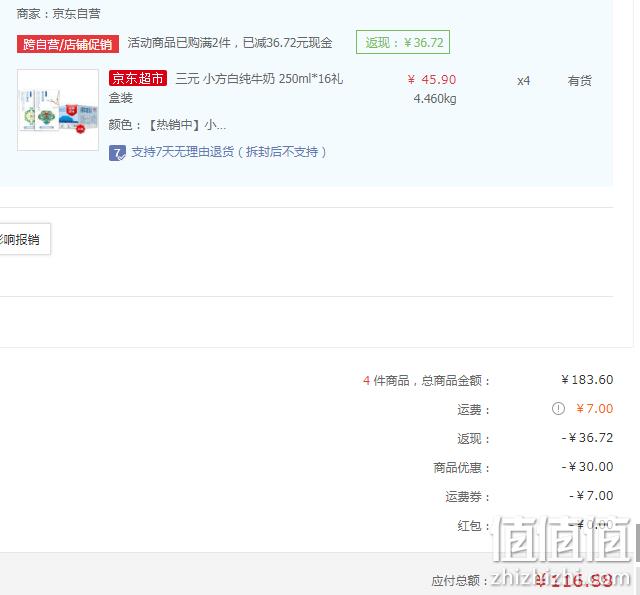The image size is (640, 595).
Task: Click the shipping fee info icon
Action: (x=558, y=408)
